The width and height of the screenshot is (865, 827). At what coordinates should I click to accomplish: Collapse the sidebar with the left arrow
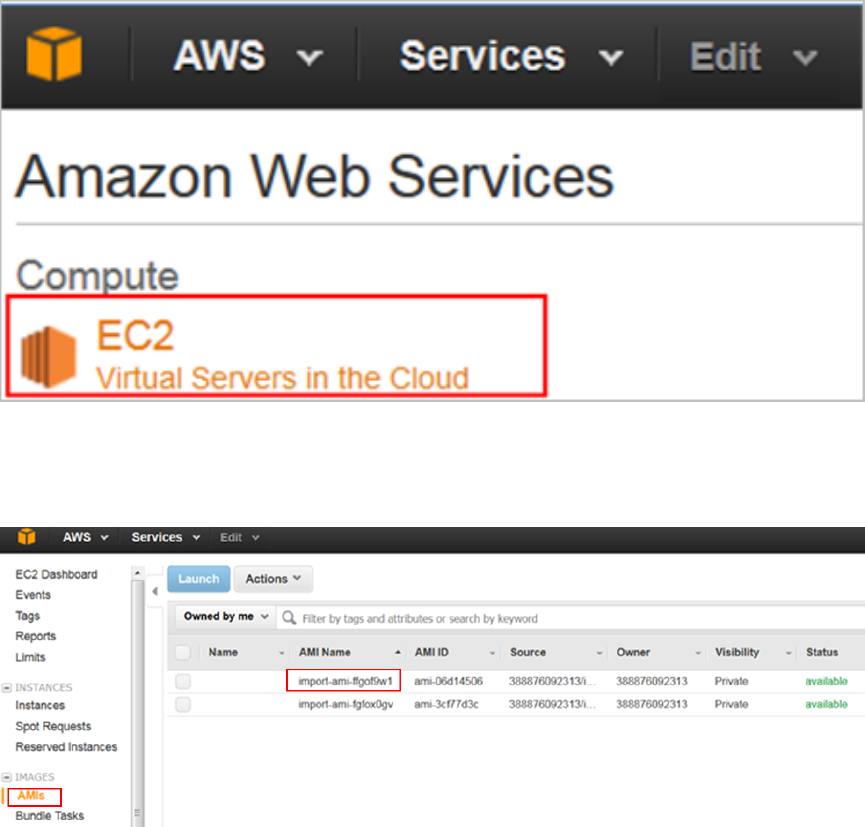pyautogui.click(x=155, y=592)
